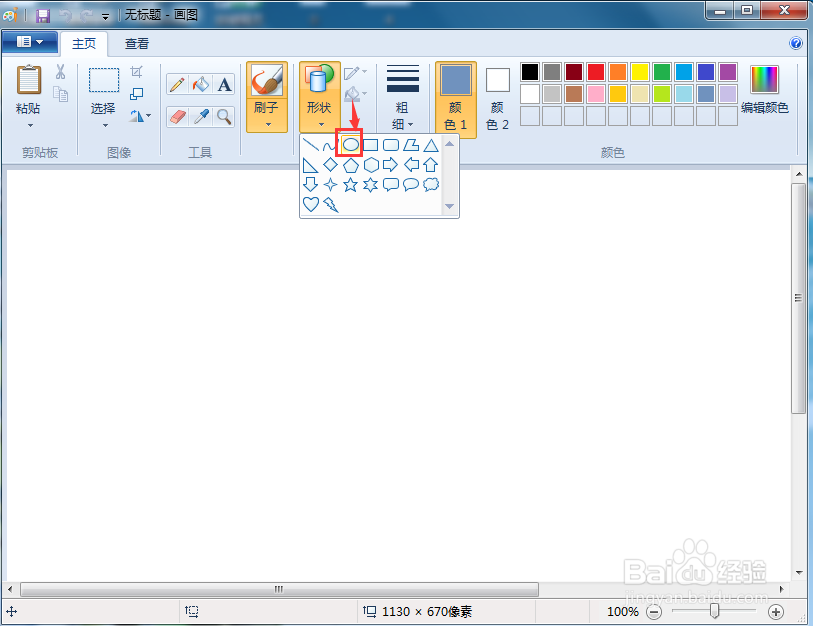The image size is (813, 626).
Task: Click the vertical scrollbar down arrow
Action: pyautogui.click(x=799, y=573)
